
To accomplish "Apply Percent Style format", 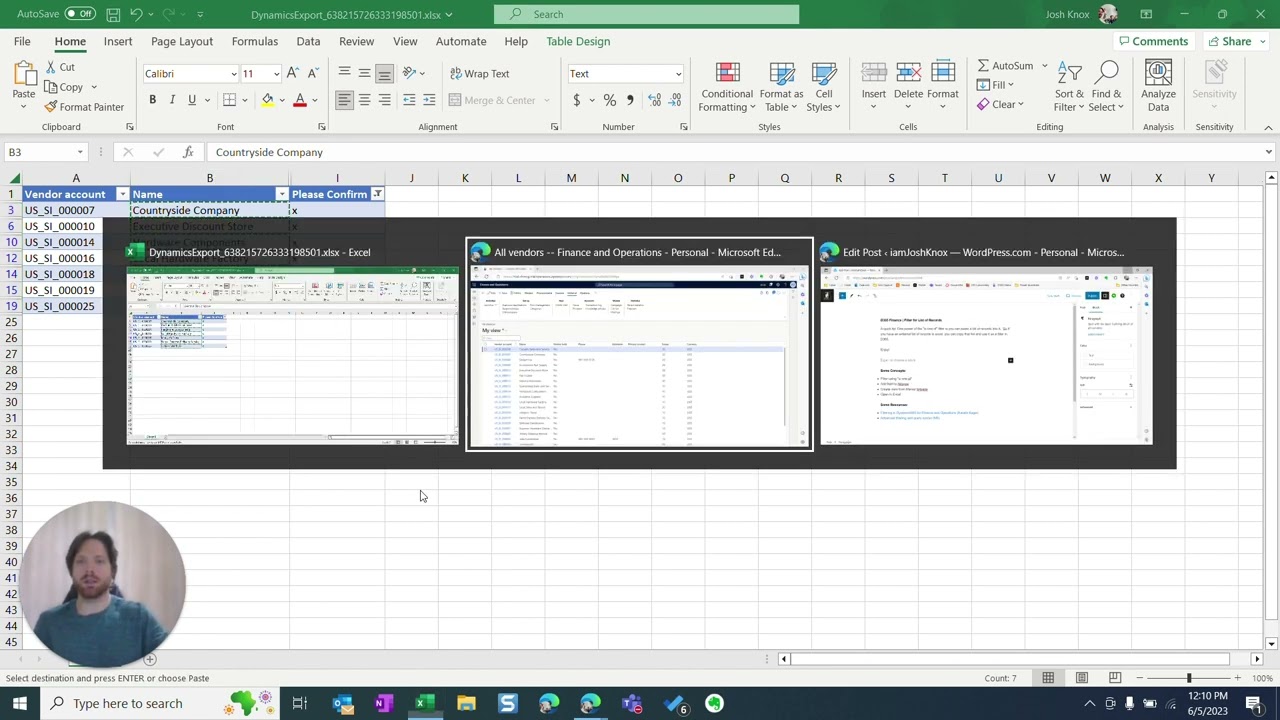I will pos(609,100).
